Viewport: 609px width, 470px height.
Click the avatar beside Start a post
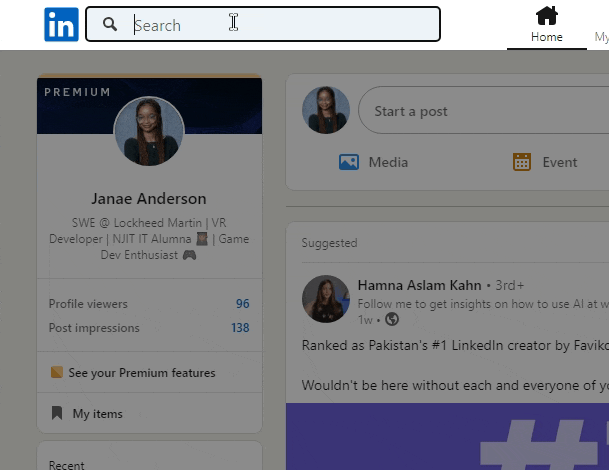coord(326,110)
